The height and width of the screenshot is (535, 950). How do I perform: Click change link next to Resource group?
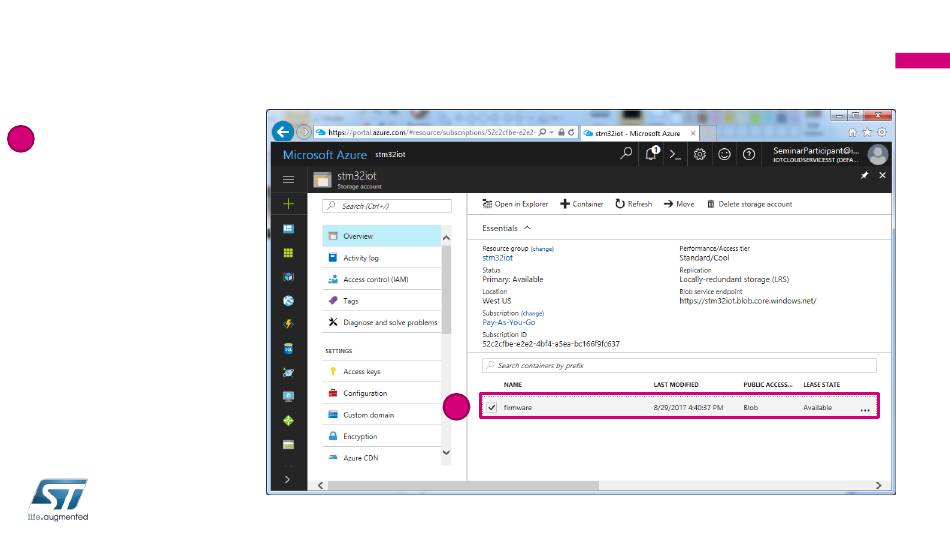coord(542,249)
